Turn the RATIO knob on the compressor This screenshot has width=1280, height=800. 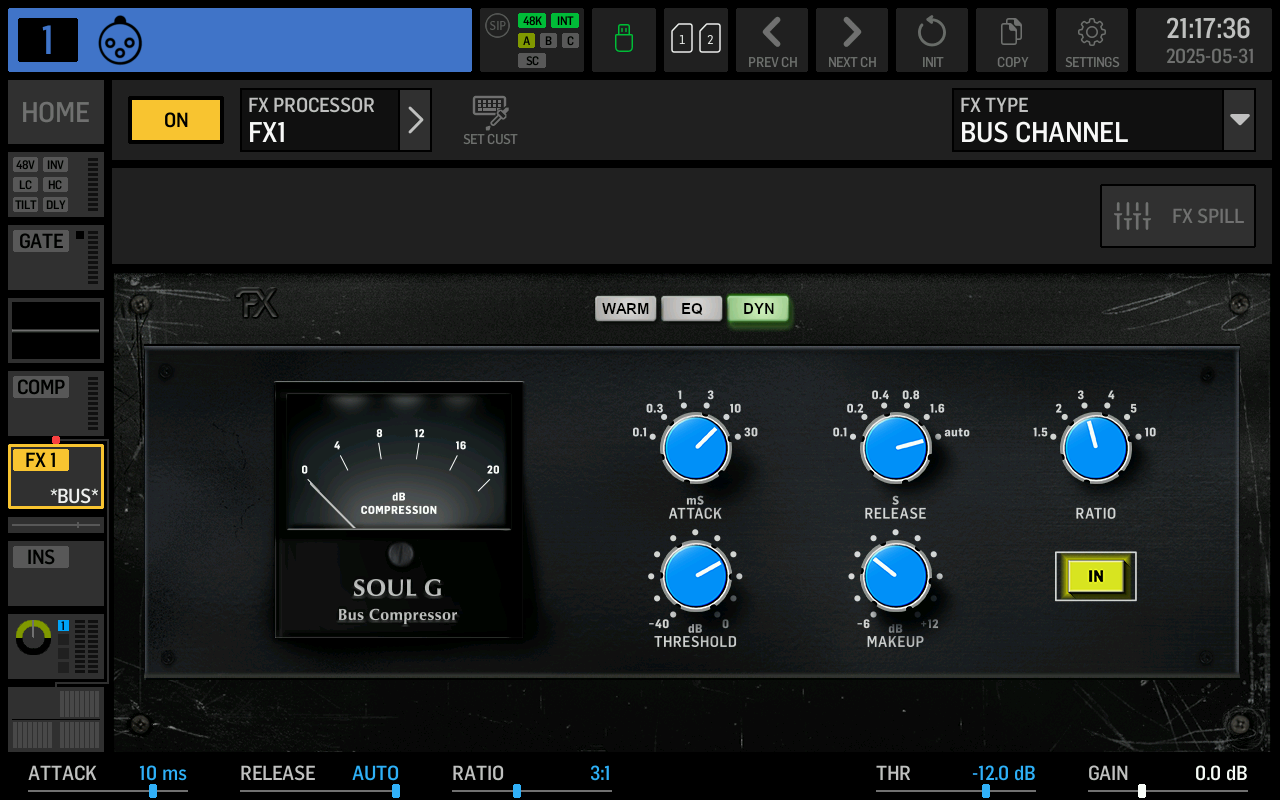(x=1095, y=446)
